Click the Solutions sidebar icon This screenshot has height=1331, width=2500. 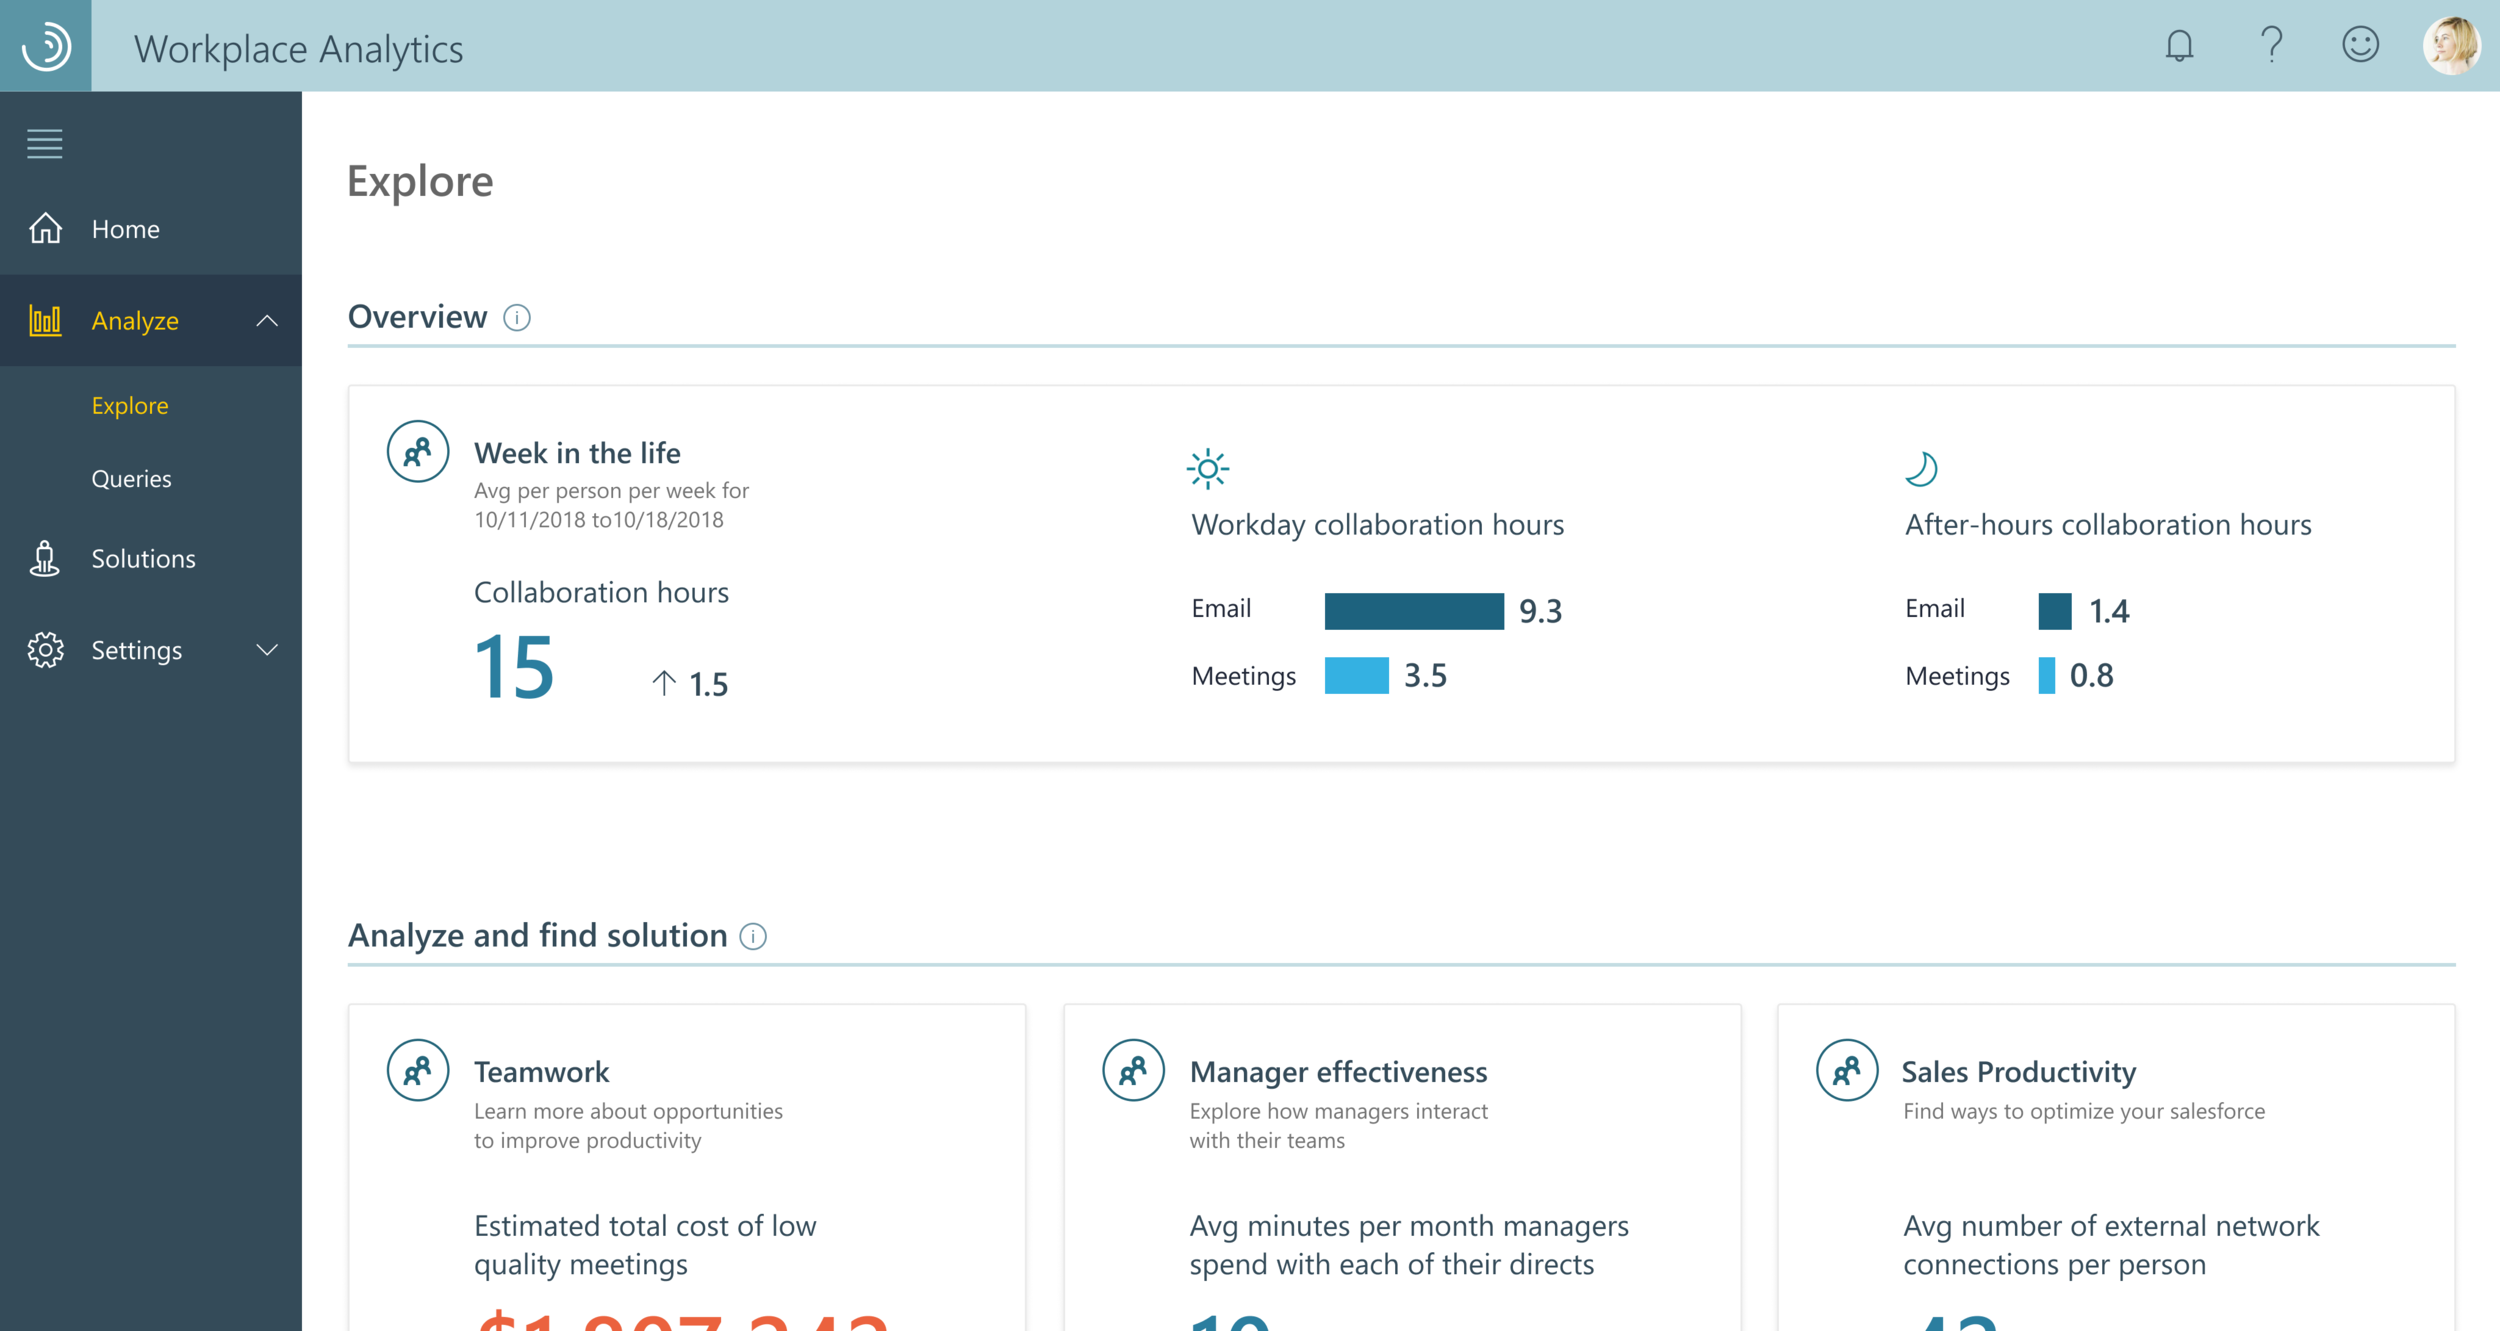[x=45, y=559]
